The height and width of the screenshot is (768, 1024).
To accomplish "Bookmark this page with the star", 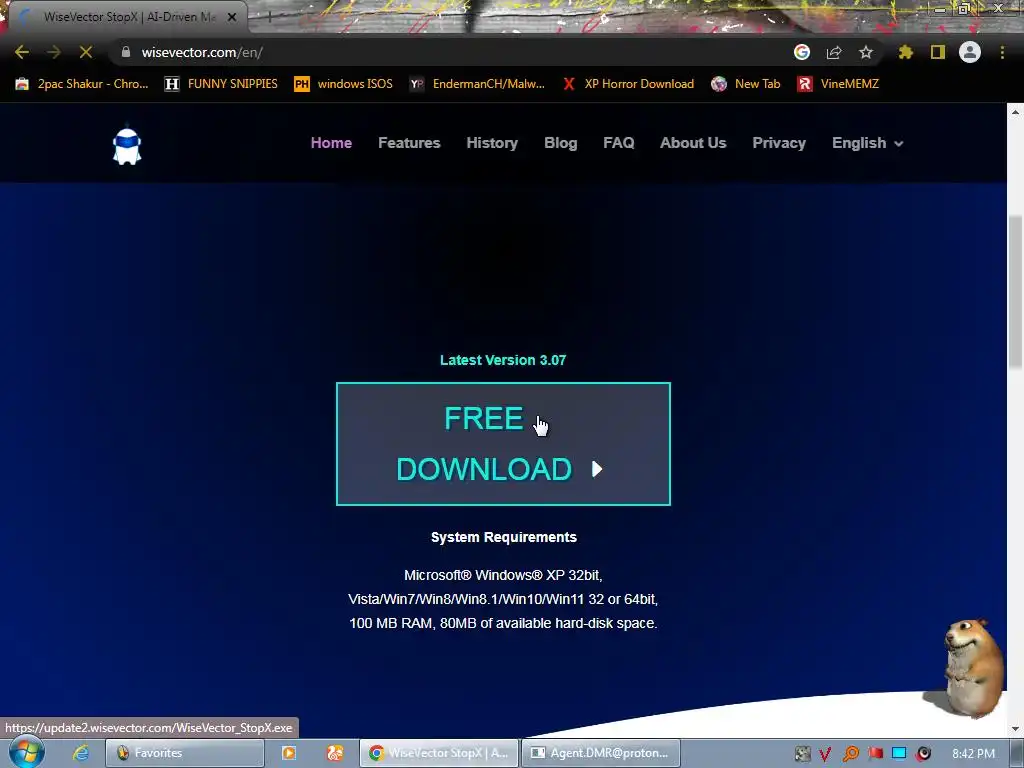I will (x=866, y=52).
